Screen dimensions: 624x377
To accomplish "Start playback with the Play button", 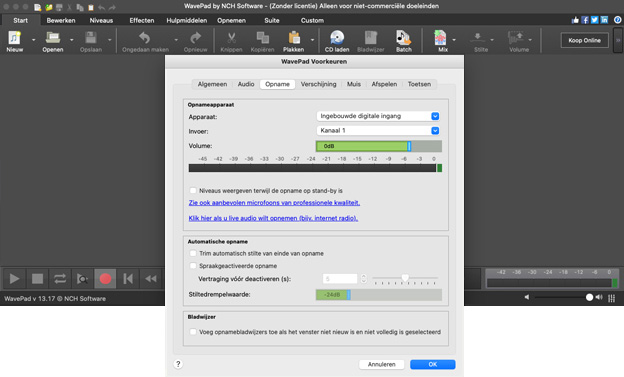I will click(x=14, y=279).
